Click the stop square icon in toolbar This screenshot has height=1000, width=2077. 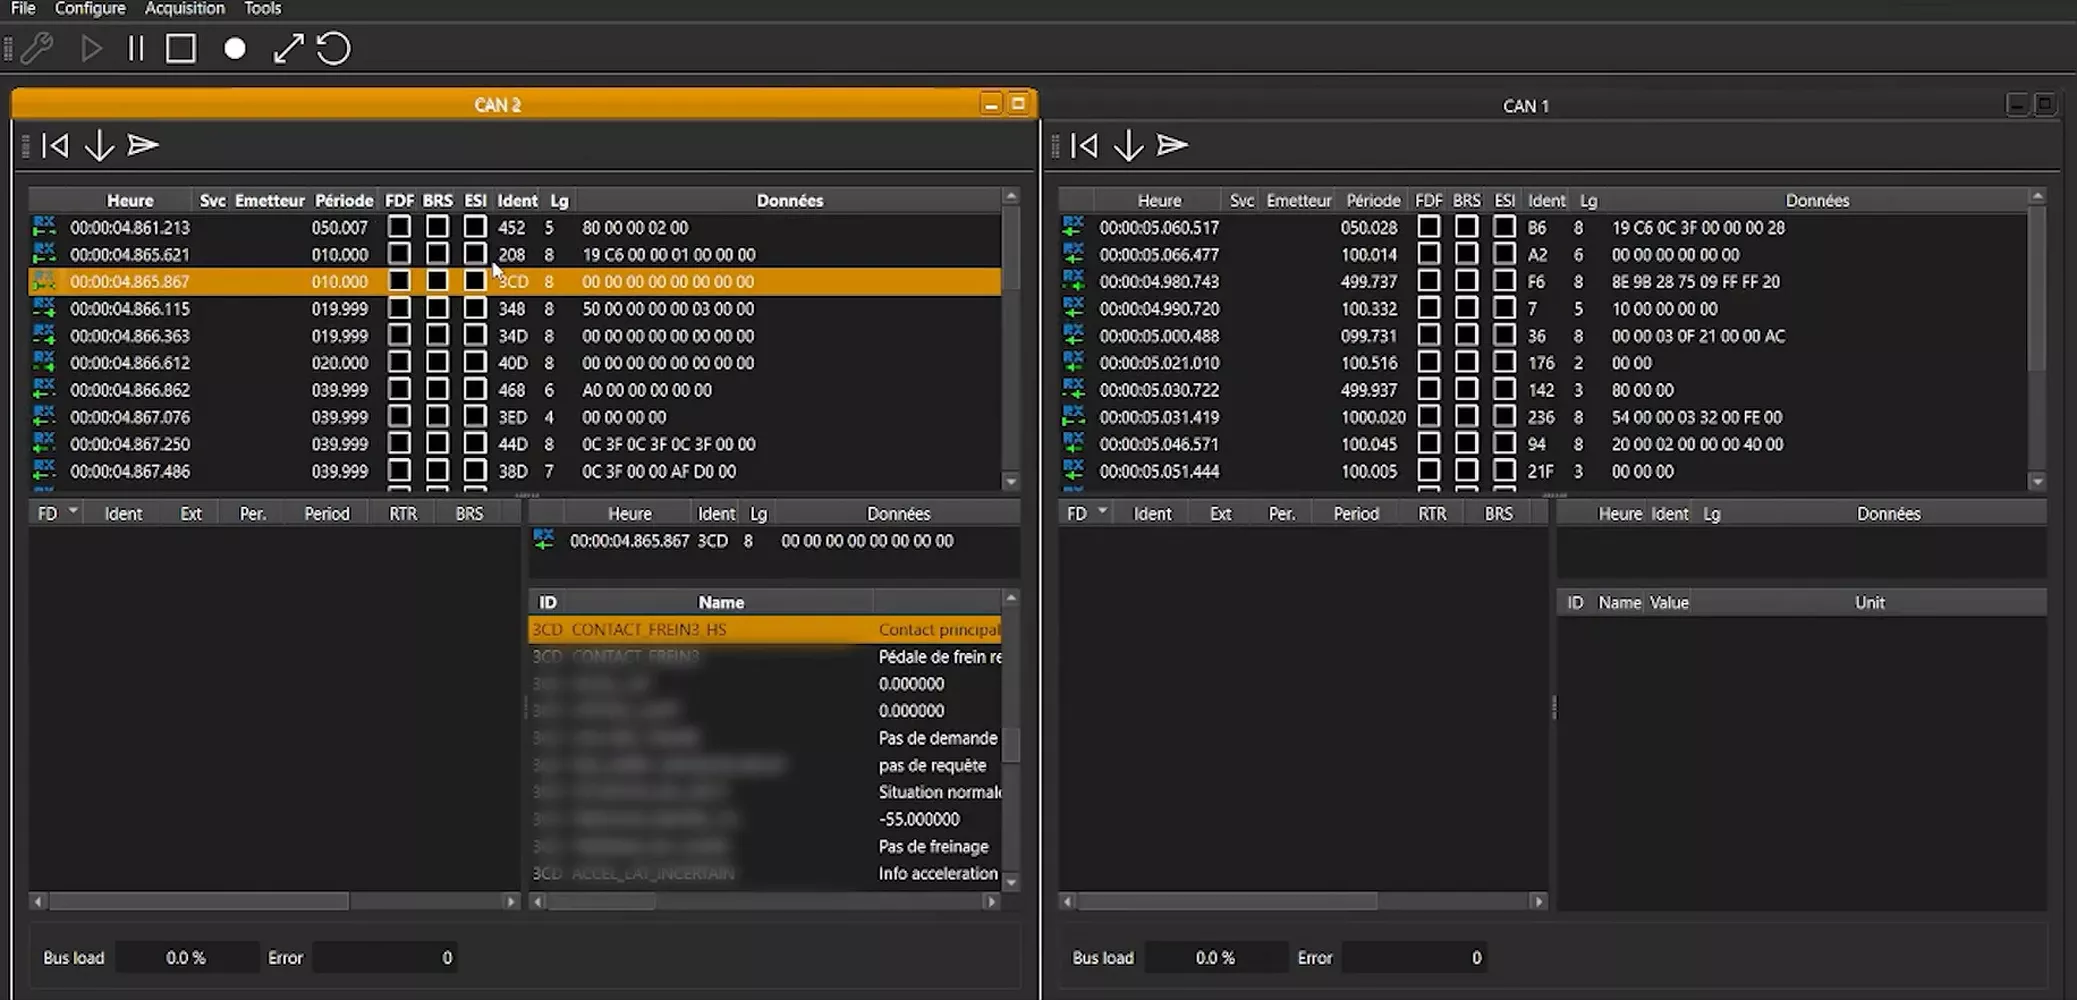[x=181, y=48]
